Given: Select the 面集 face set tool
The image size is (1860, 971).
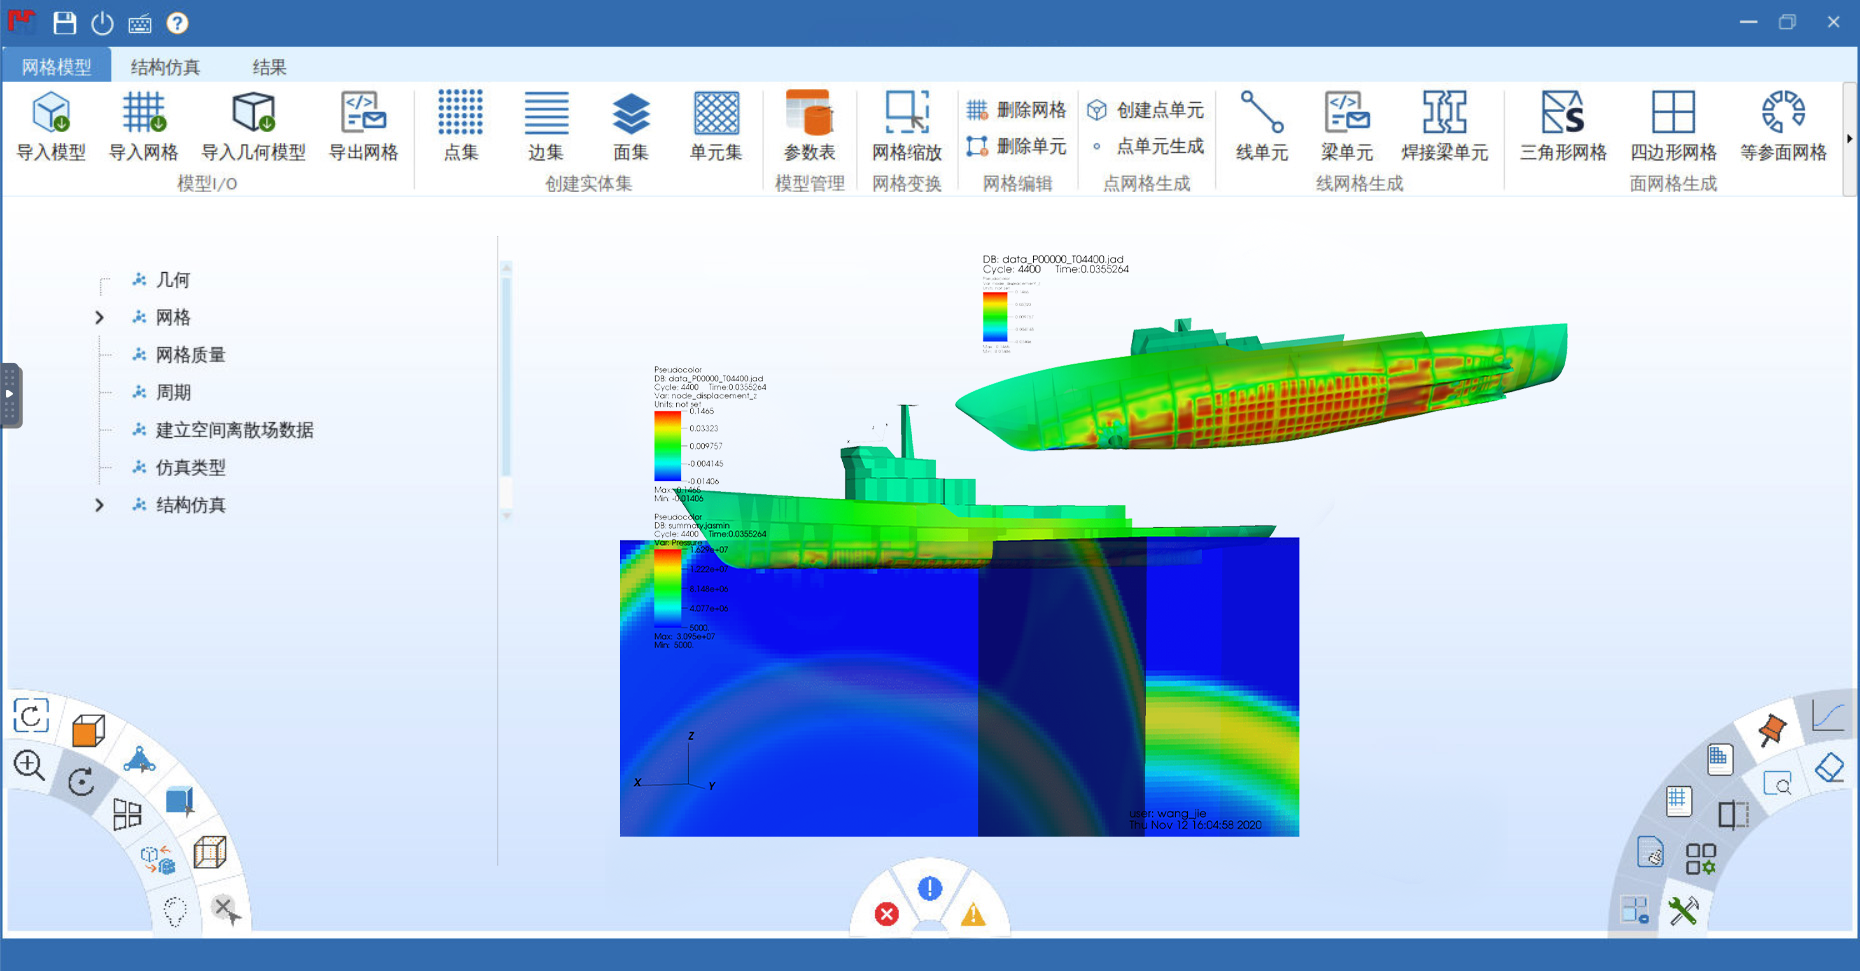Looking at the screenshot, I should tap(630, 125).
